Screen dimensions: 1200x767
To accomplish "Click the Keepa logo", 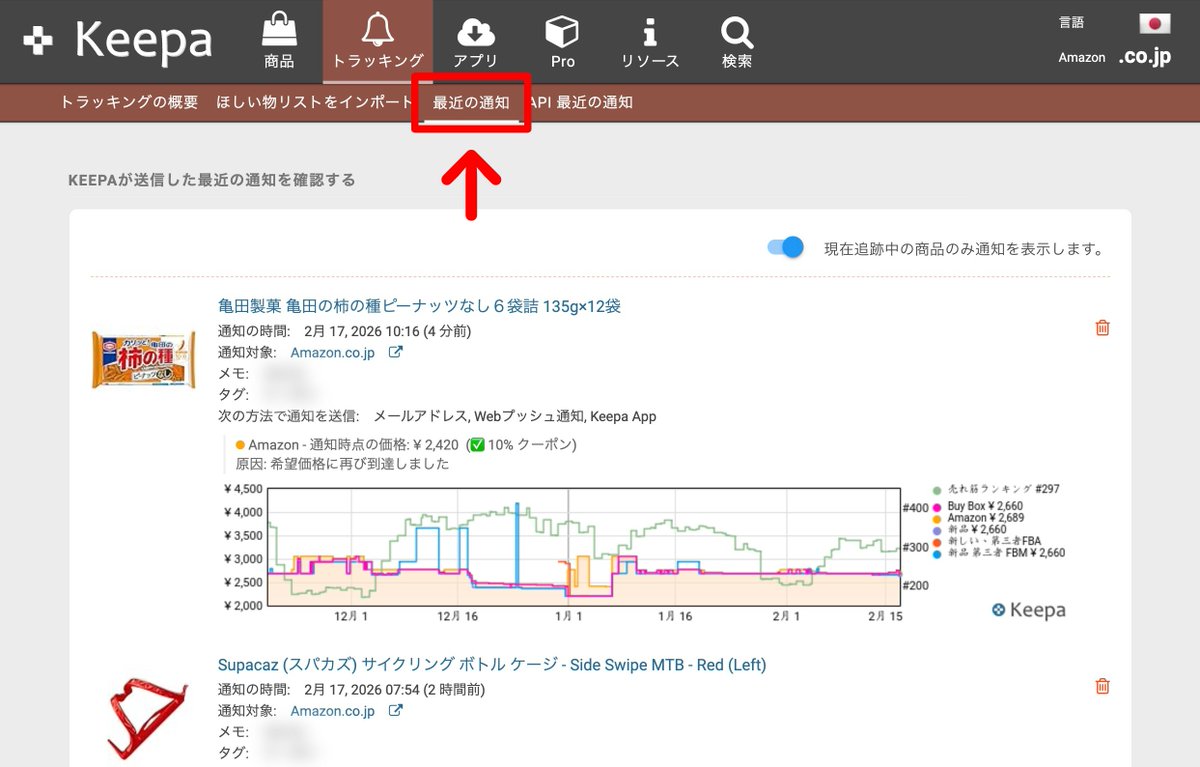I will click(117, 41).
